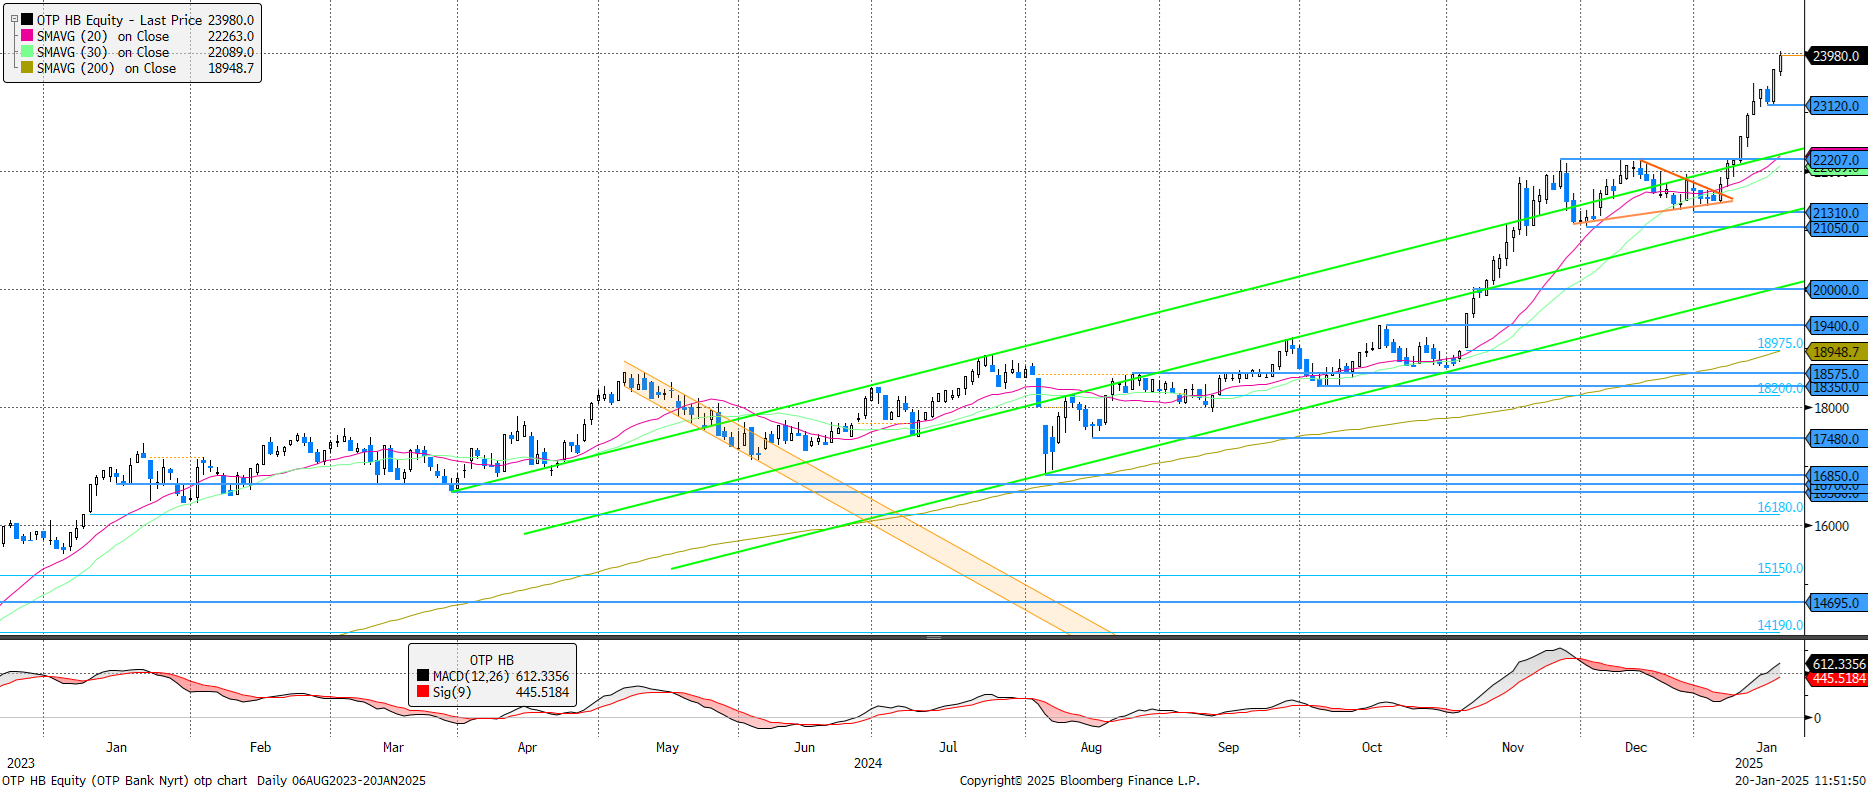Click the 23120.0 horizontal line price label
Image resolution: width=1868 pixels, height=789 pixels.
[1836, 106]
